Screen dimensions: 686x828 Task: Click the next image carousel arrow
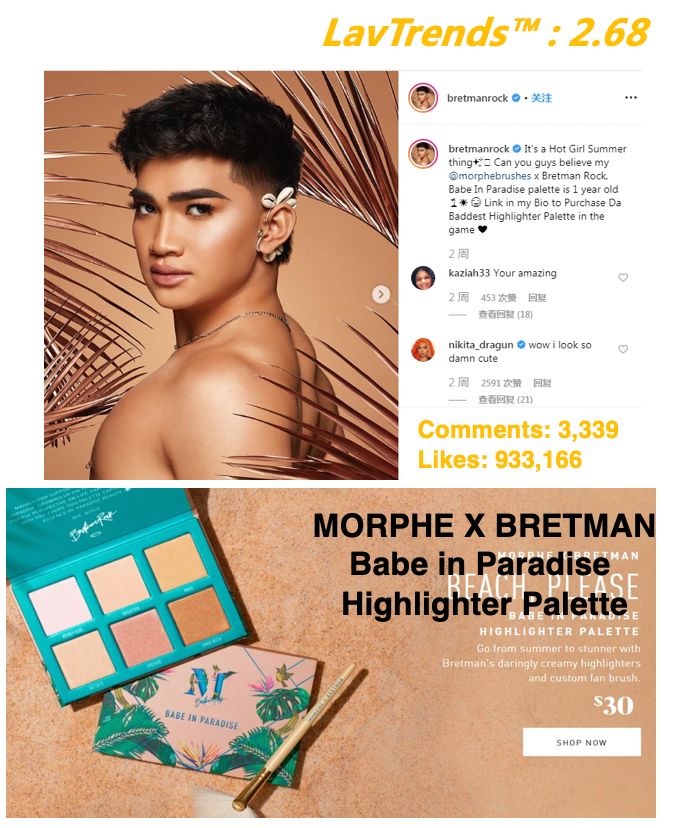click(381, 294)
